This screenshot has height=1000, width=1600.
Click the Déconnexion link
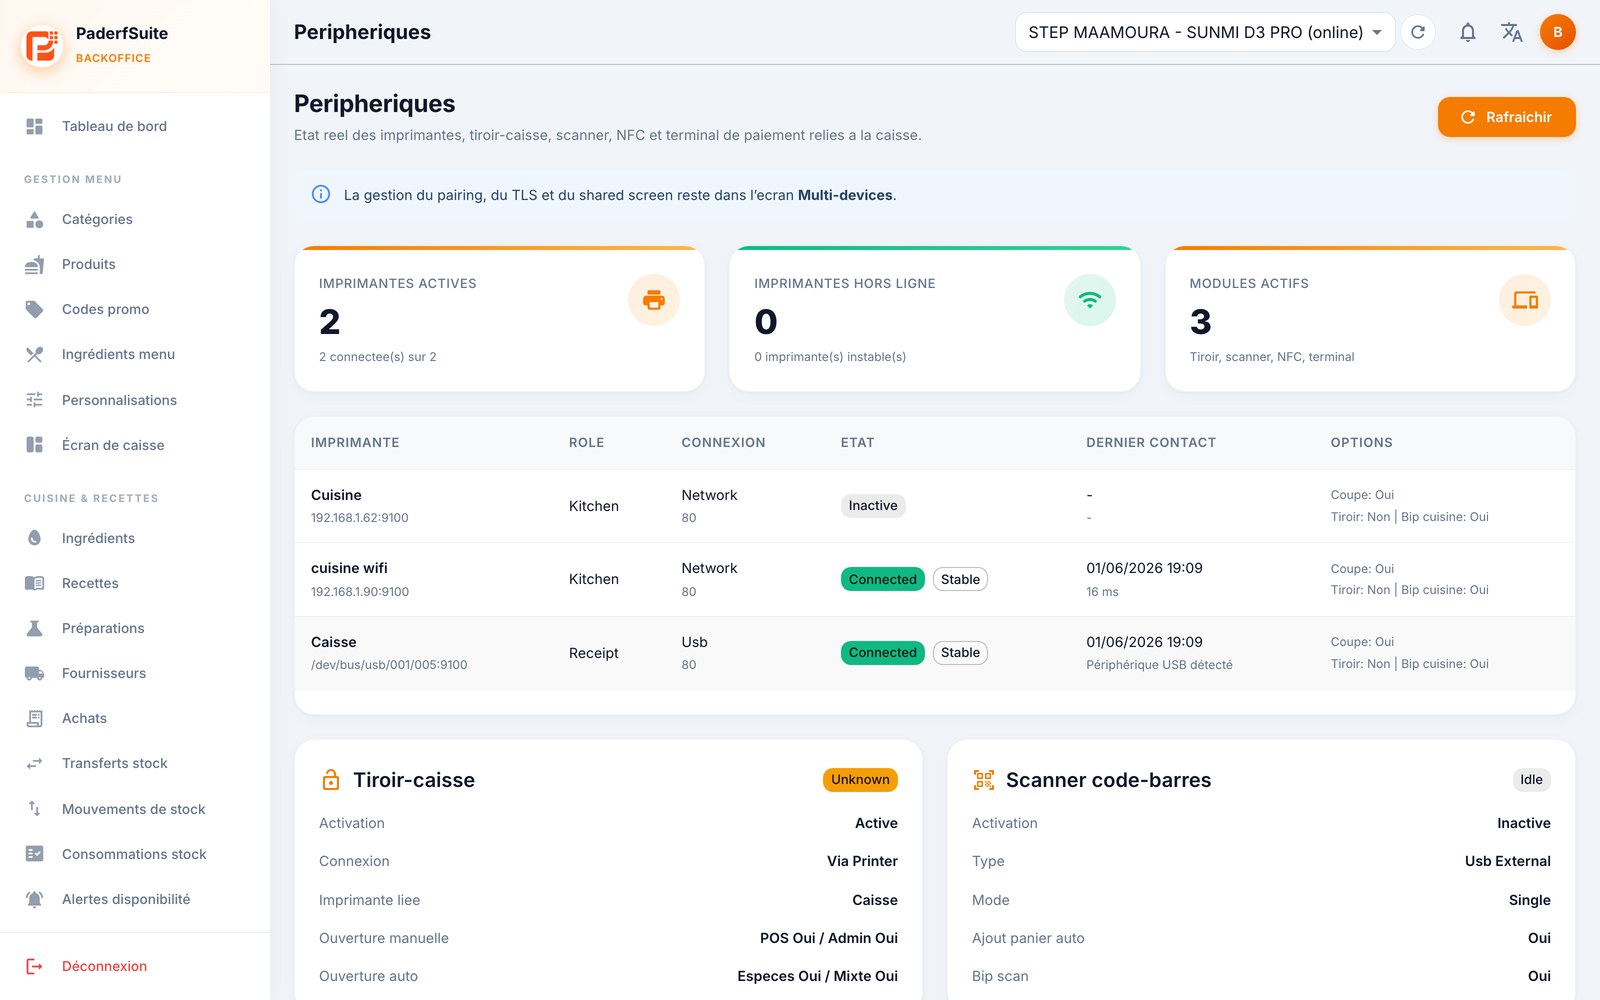[x=104, y=966]
